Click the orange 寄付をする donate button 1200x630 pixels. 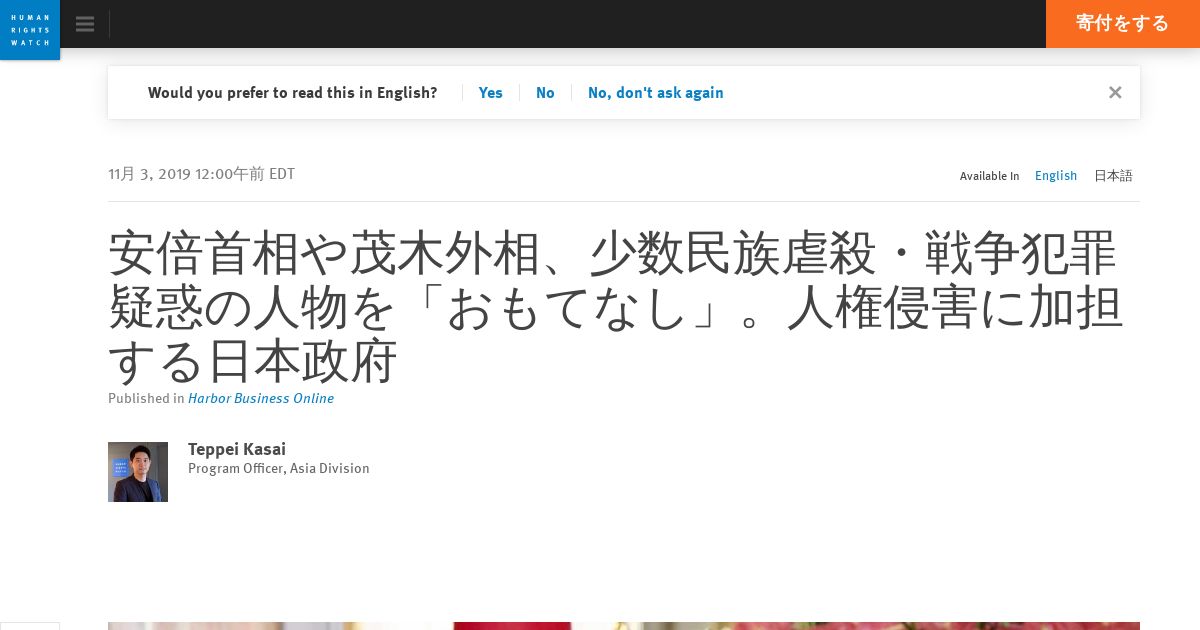click(1123, 24)
